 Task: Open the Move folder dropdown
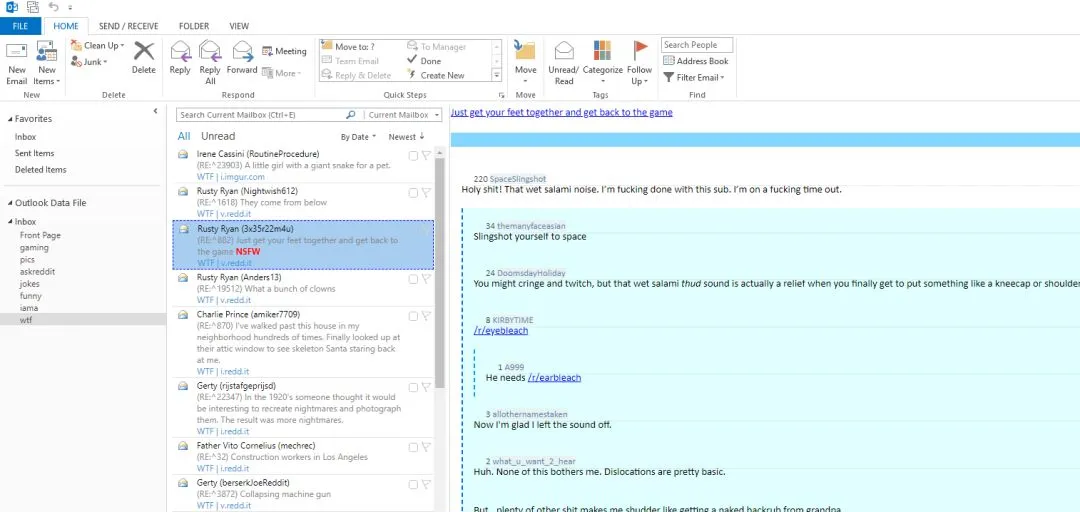click(526, 63)
